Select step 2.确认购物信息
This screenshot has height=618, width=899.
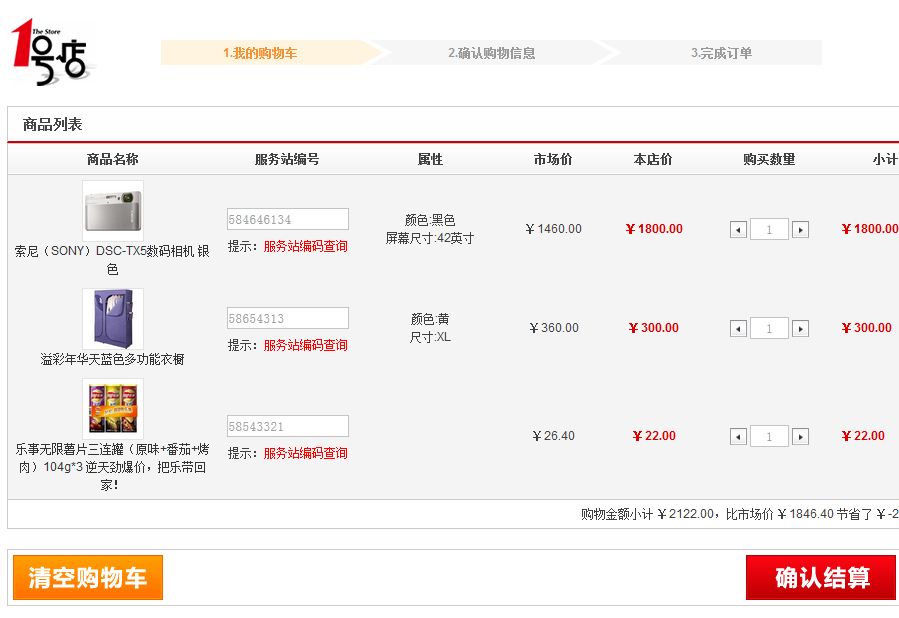point(491,53)
